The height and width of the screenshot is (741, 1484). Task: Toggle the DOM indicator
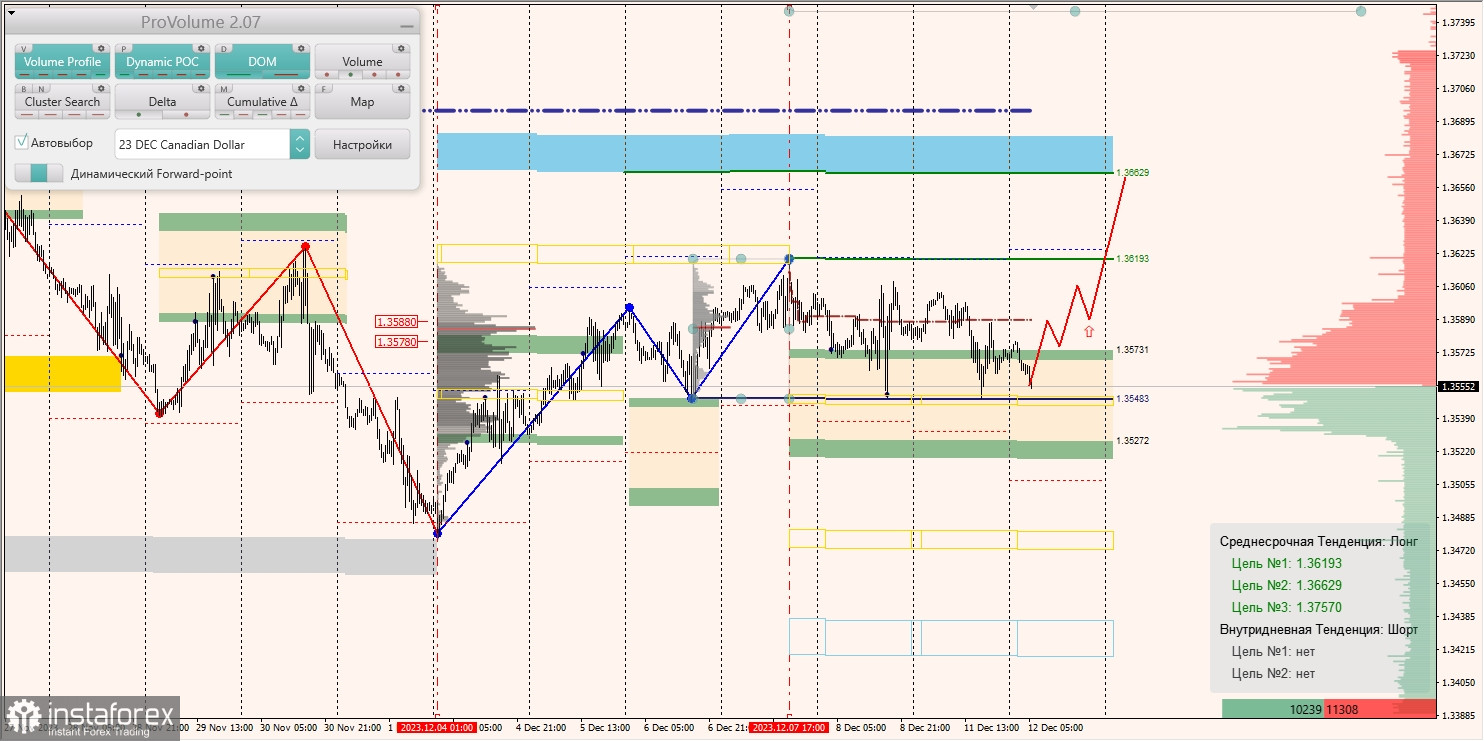click(262, 61)
